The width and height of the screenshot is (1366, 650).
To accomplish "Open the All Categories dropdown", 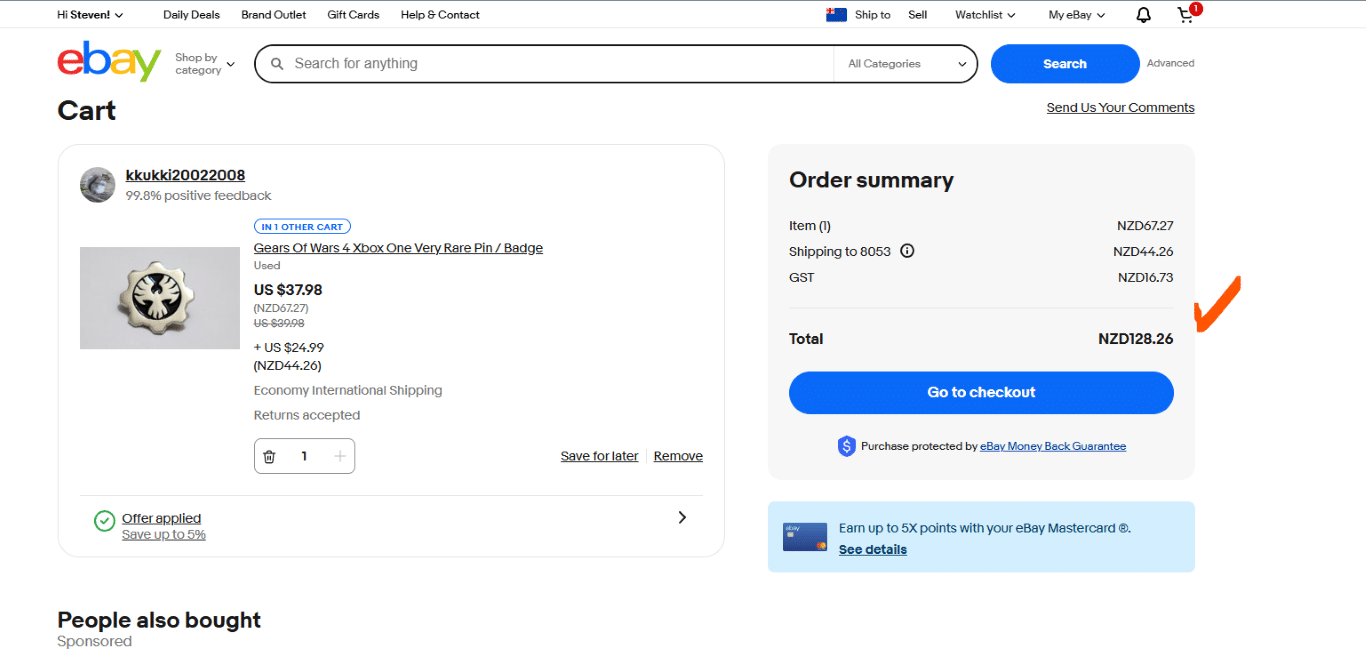I will point(907,64).
